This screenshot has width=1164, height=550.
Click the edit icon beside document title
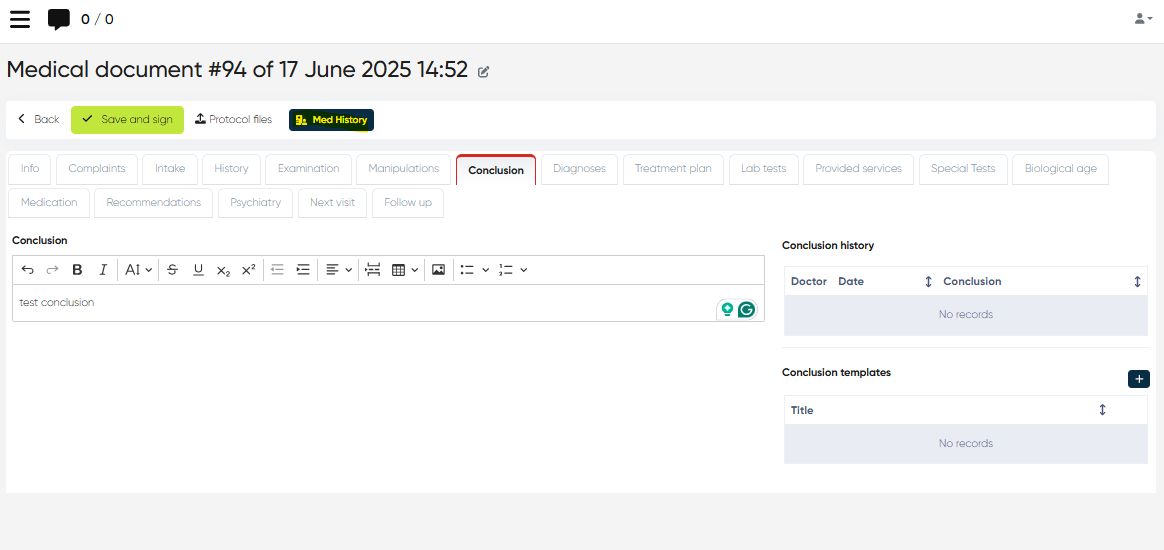pyautogui.click(x=484, y=72)
